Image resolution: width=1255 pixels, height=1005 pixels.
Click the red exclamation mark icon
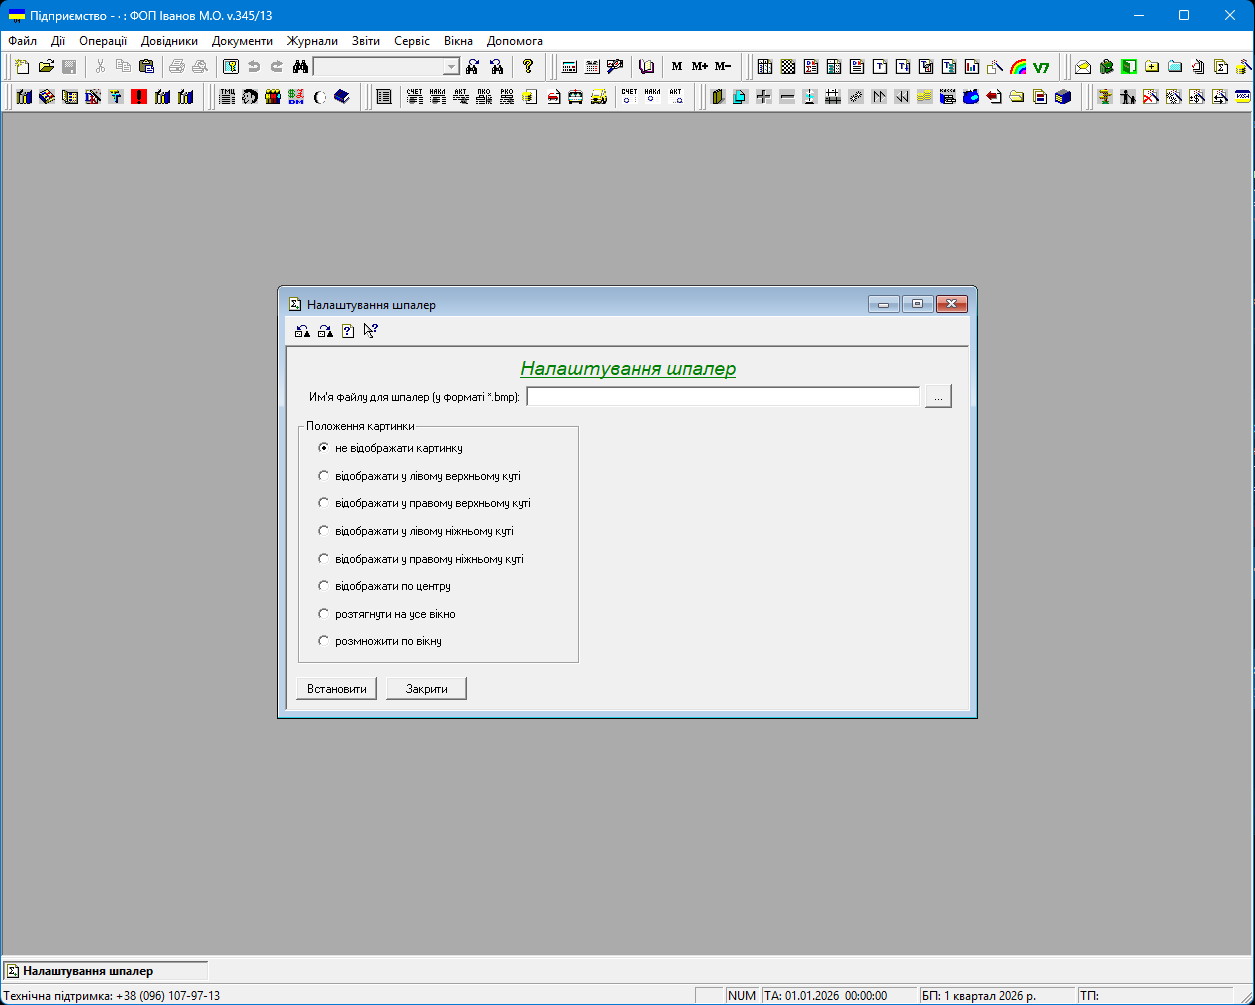[139, 97]
